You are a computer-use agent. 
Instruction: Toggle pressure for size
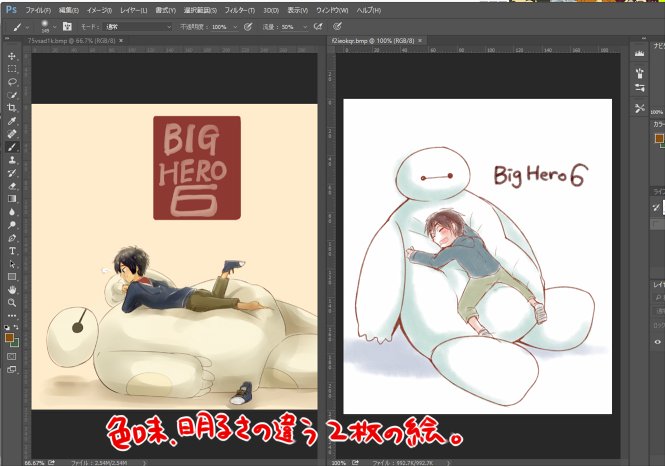coord(337,27)
